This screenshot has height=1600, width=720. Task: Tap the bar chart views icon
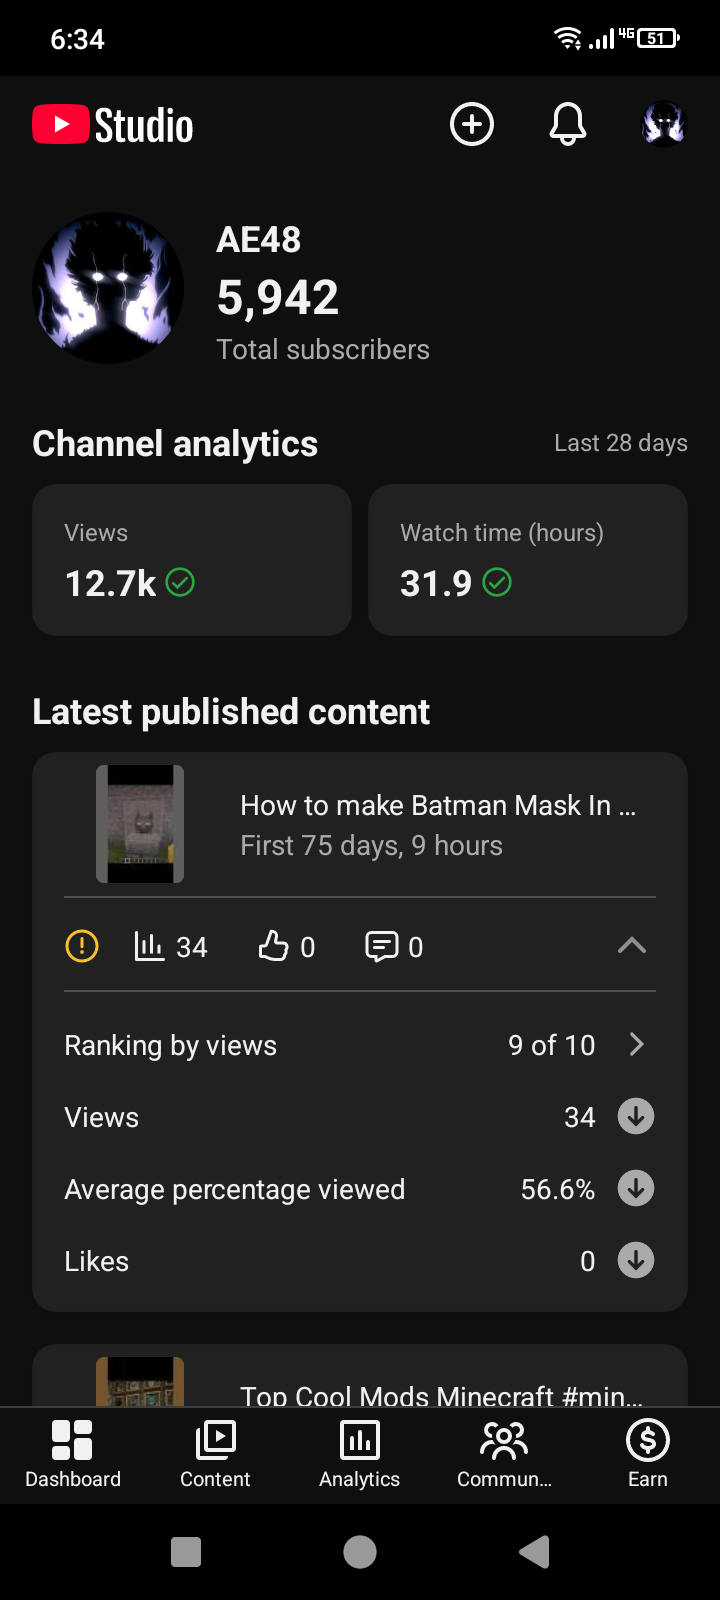pyautogui.click(x=149, y=946)
